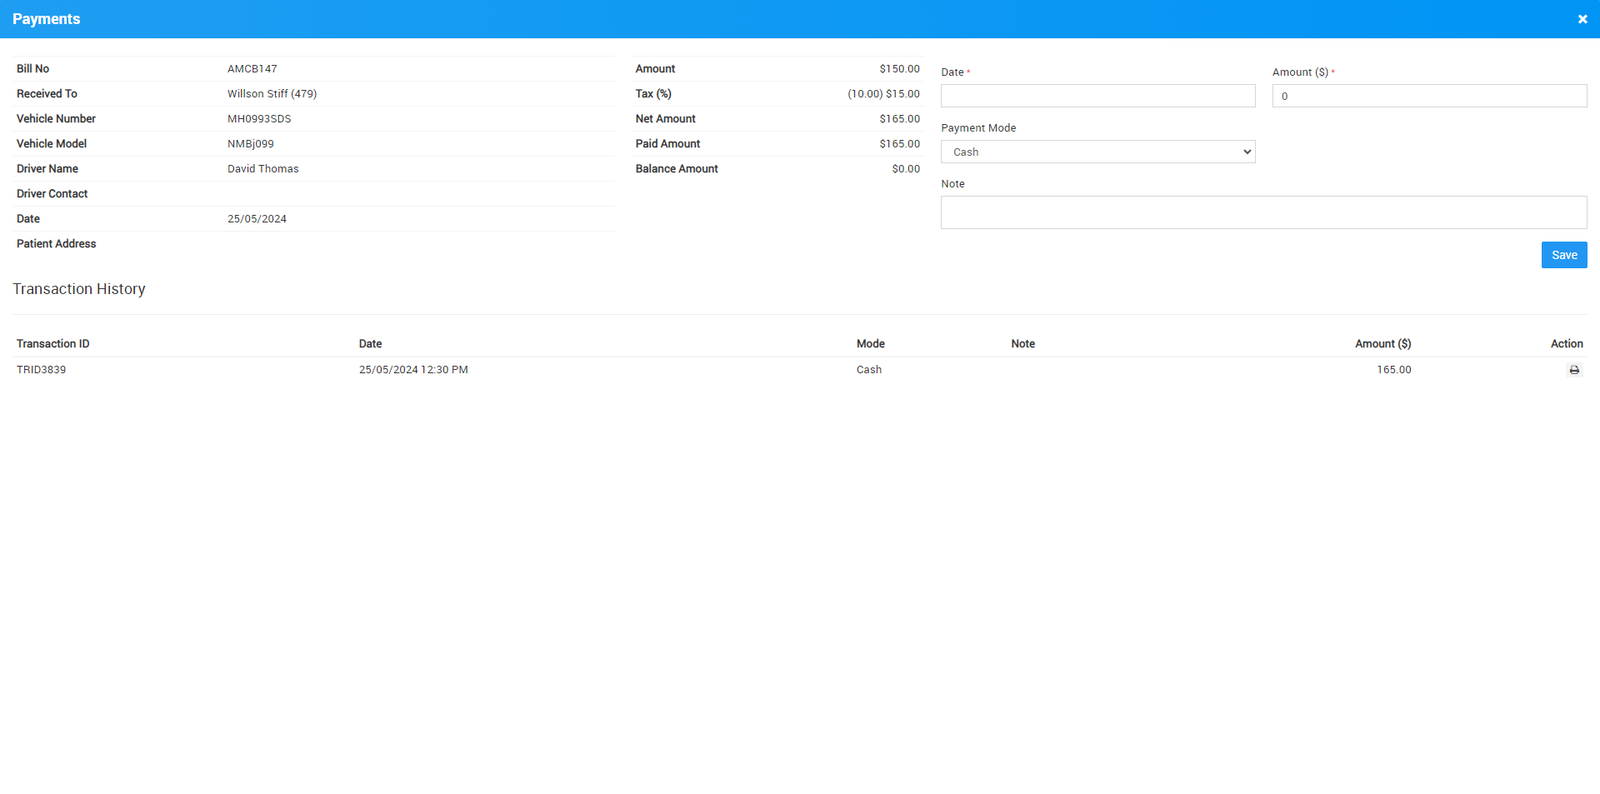Select the vehicle number MH0993SDS
Viewport: 1600px width, 794px height.
(x=259, y=119)
